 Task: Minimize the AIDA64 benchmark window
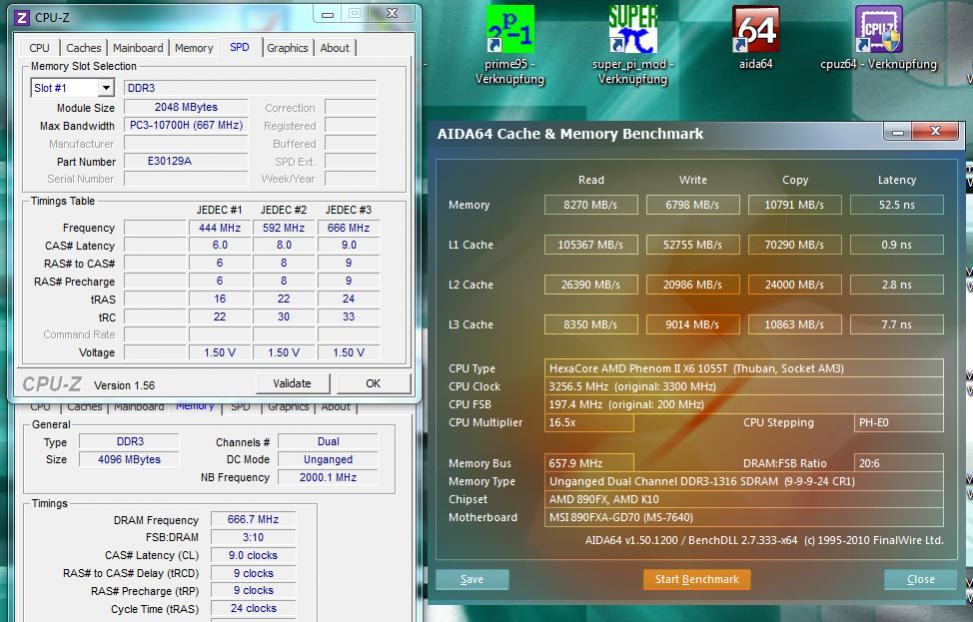coord(897,132)
